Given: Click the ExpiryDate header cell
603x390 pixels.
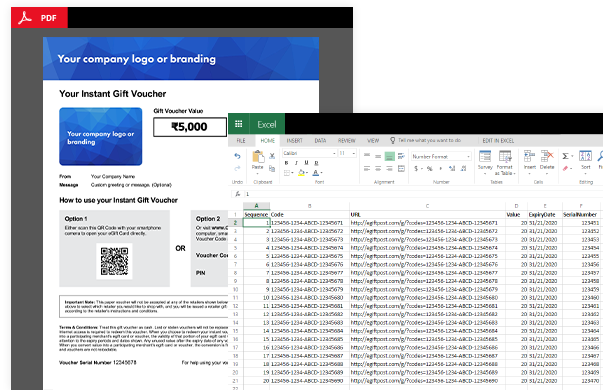Looking at the screenshot, I should pos(545,215).
